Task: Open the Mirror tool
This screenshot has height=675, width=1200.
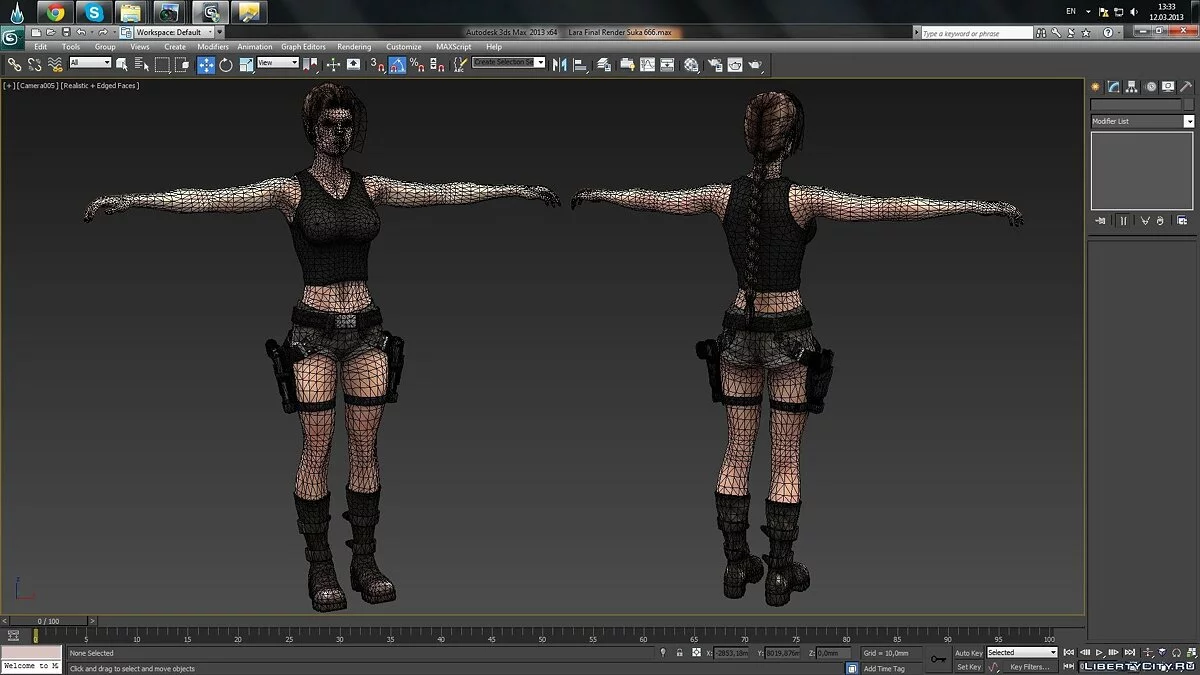Action: [559, 64]
